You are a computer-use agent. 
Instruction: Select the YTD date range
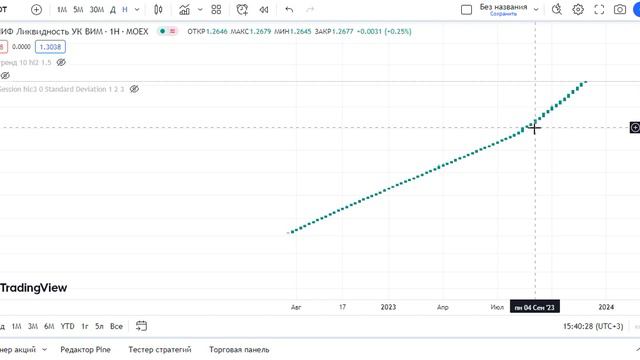[67, 326]
